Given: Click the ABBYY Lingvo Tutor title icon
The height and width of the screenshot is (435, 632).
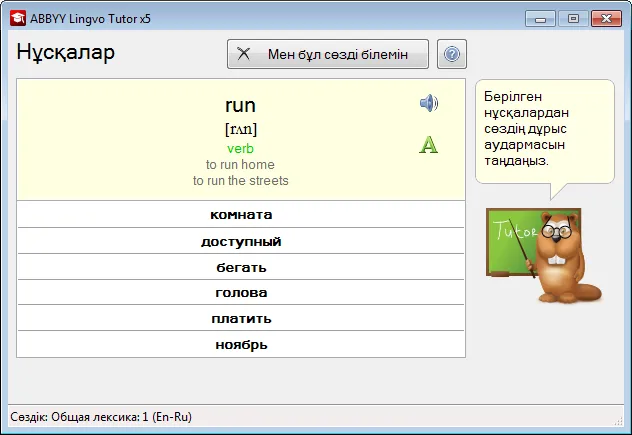Looking at the screenshot, I should coord(18,19).
